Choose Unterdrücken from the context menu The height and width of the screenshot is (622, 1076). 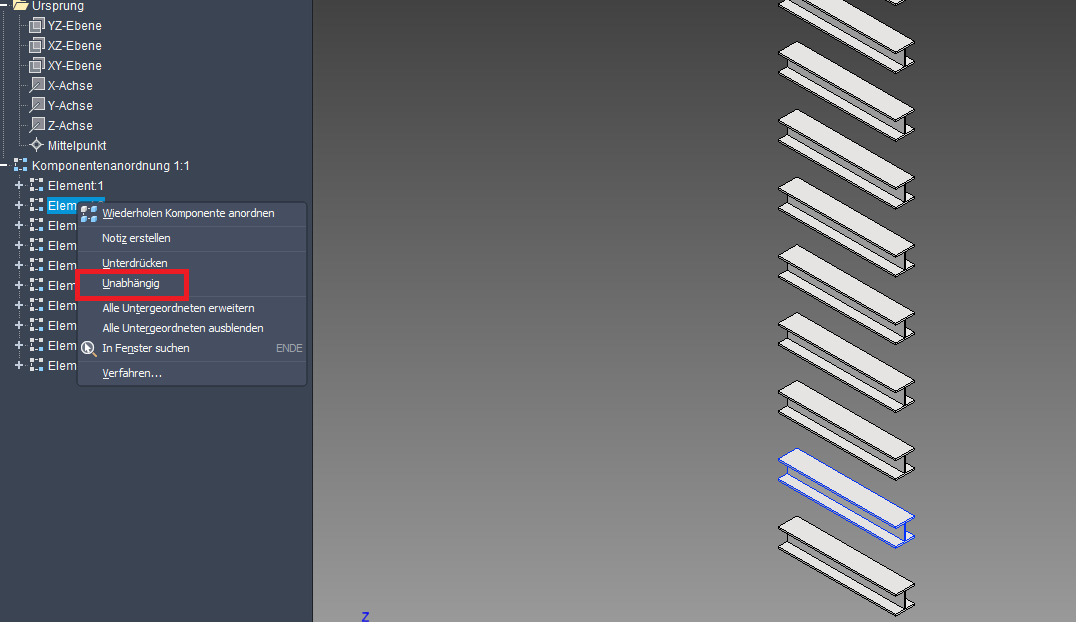[192, 263]
